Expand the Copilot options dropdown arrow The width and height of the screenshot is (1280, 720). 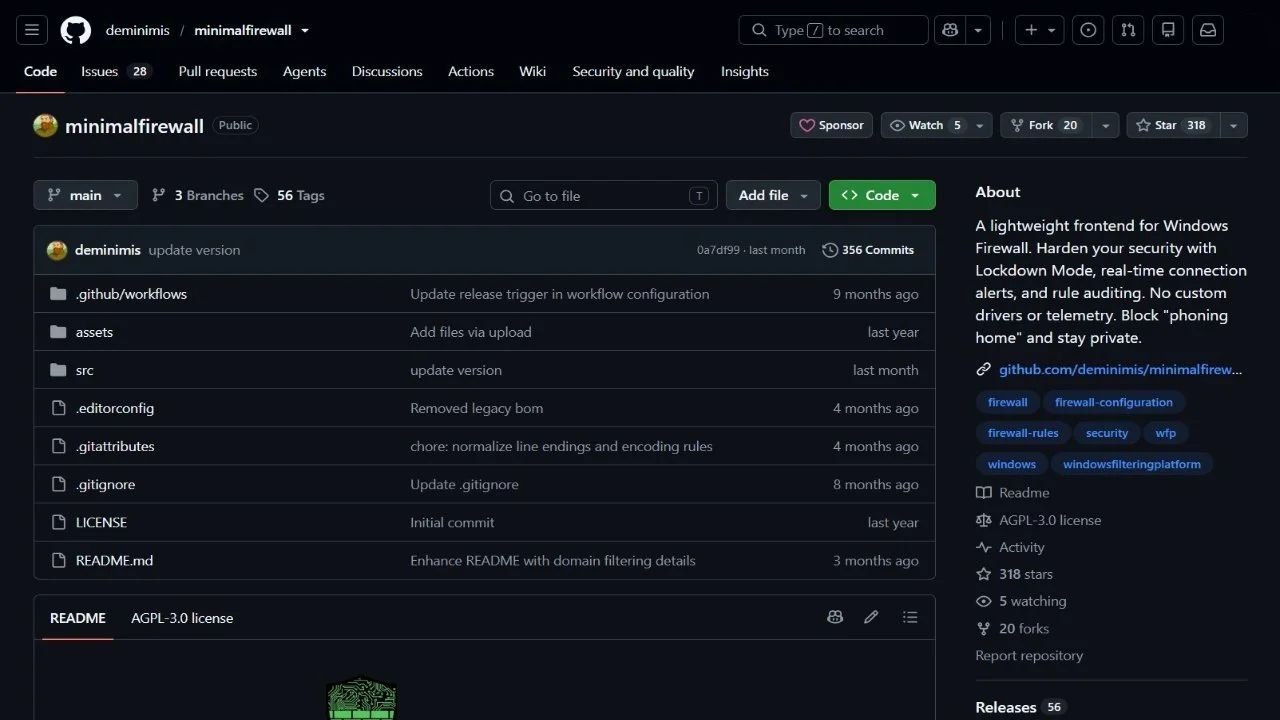click(x=978, y=30)
